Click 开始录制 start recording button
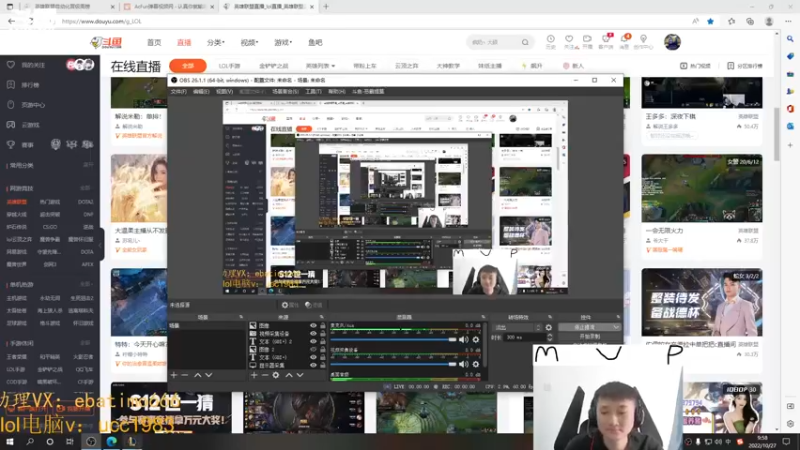800x450 pixels. pos(589,337)
